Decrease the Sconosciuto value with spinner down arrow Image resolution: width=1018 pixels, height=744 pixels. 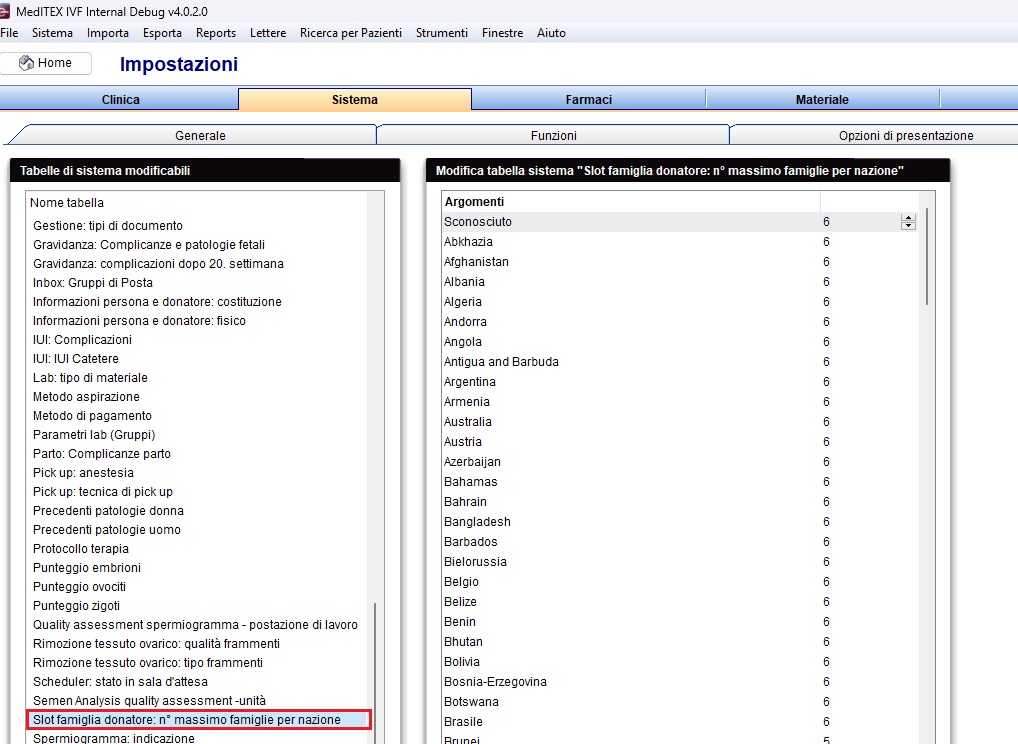pyautogui.click(x=908, y=226)
